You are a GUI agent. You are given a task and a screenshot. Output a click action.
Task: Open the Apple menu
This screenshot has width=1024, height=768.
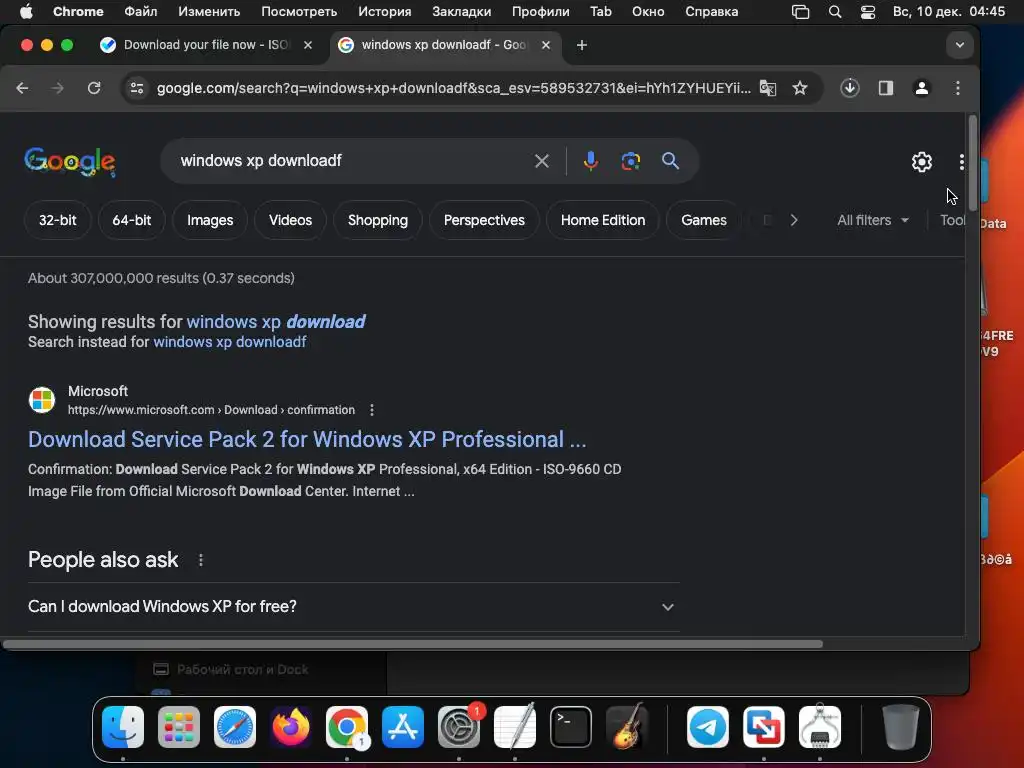[26, 12]
